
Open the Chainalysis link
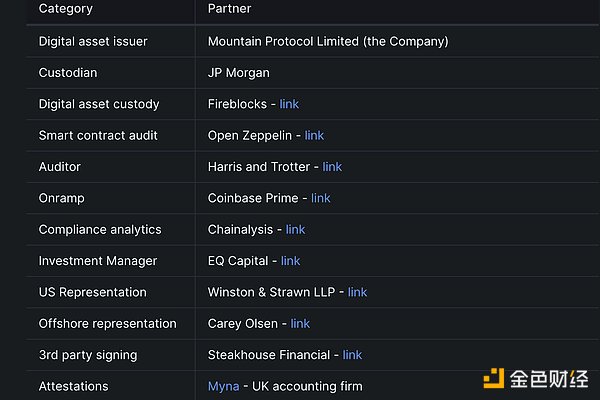point(295,229)
